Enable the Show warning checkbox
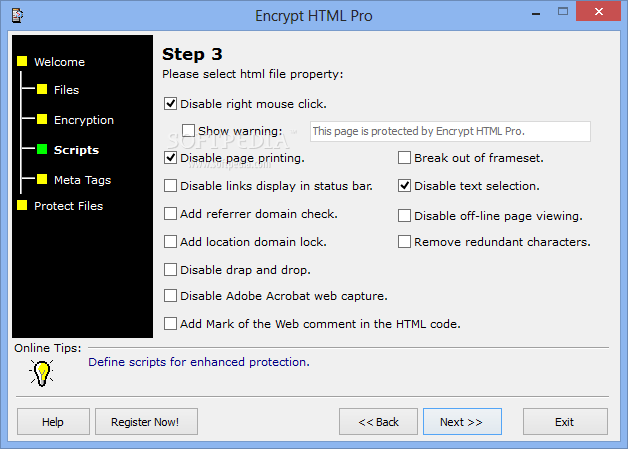This screenshot has height=449, width=628. click(x=188, y=131)
